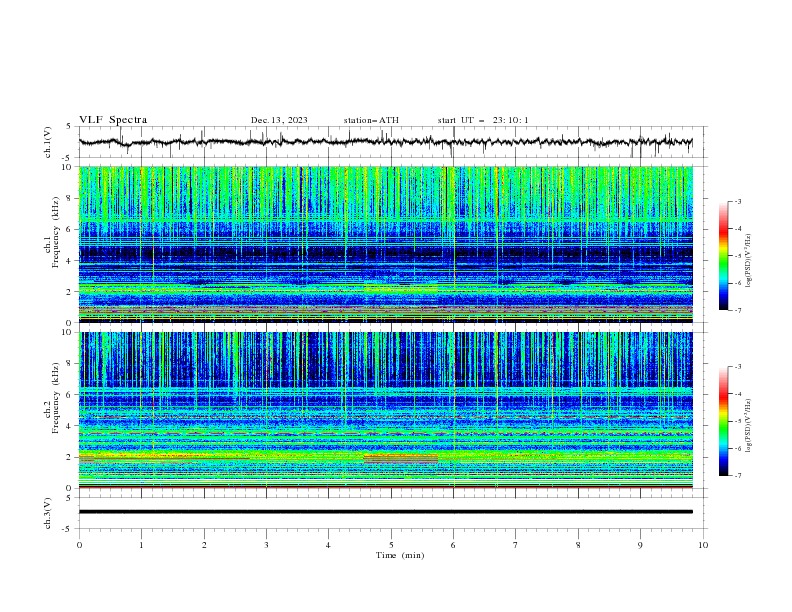Screen dimensions: 792x612
Task: Click the "-5" tick on ch.2 colorbar
Action: point(737,421)
